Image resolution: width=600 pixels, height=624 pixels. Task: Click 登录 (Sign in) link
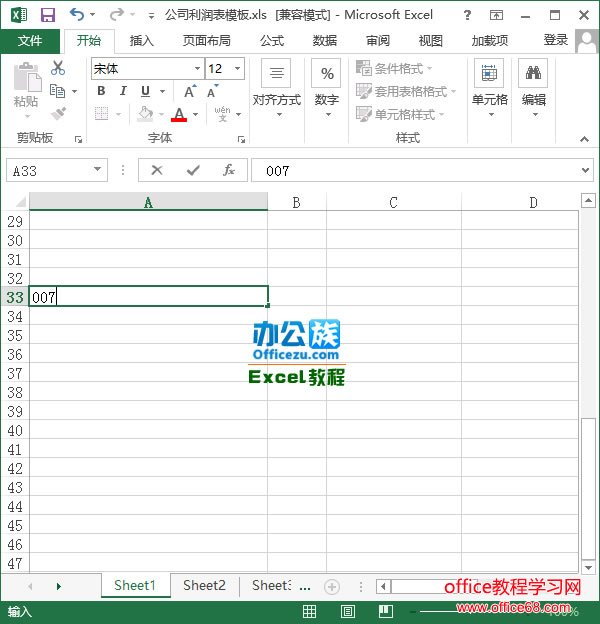[x=555, y=40]
